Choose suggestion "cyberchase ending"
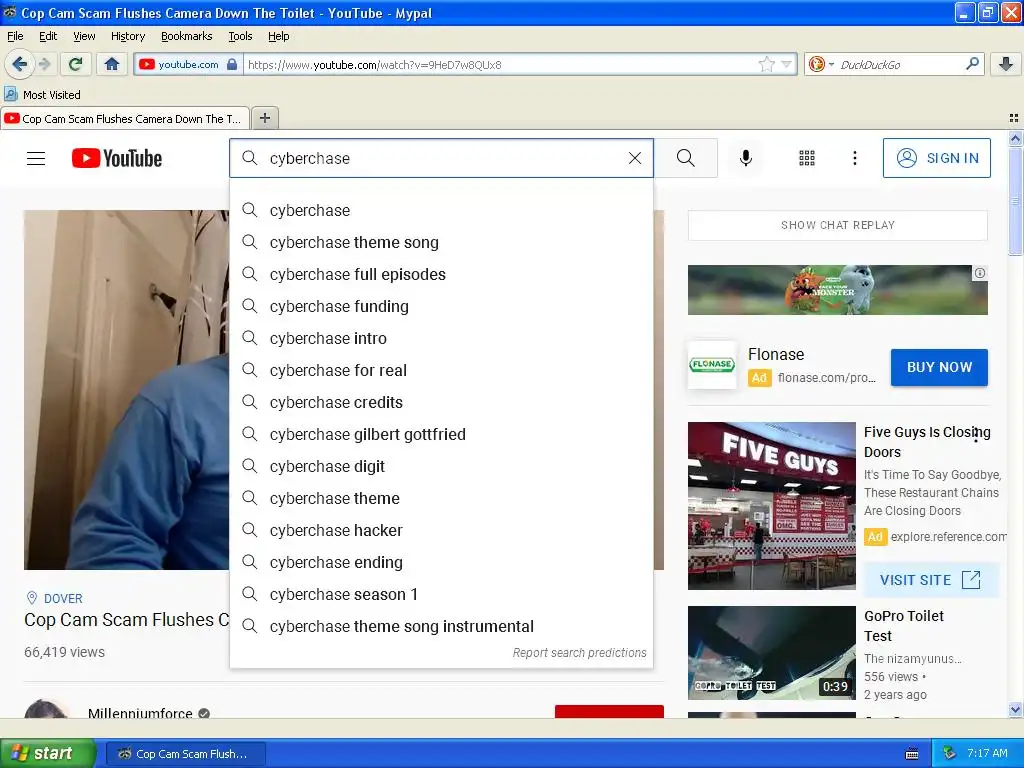This screenshot has height=768, width=1024. click(x=441, y=562)
